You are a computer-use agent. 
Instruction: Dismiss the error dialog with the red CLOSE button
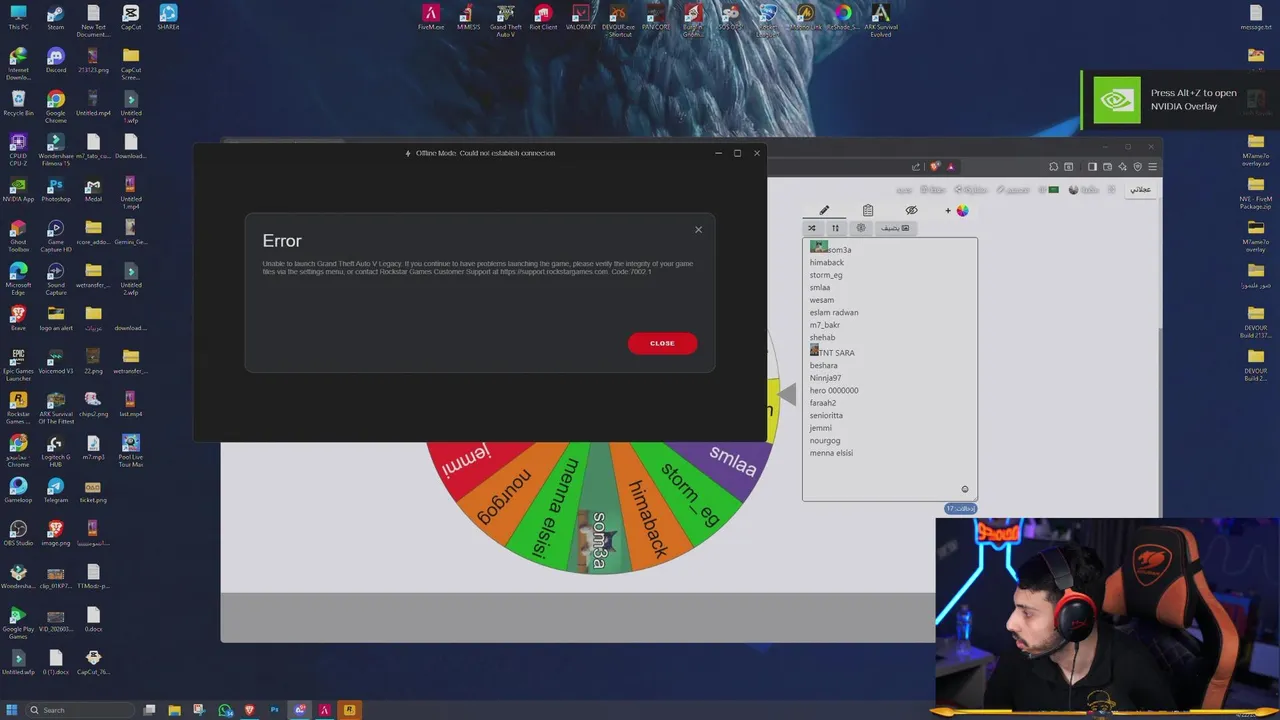662,343
